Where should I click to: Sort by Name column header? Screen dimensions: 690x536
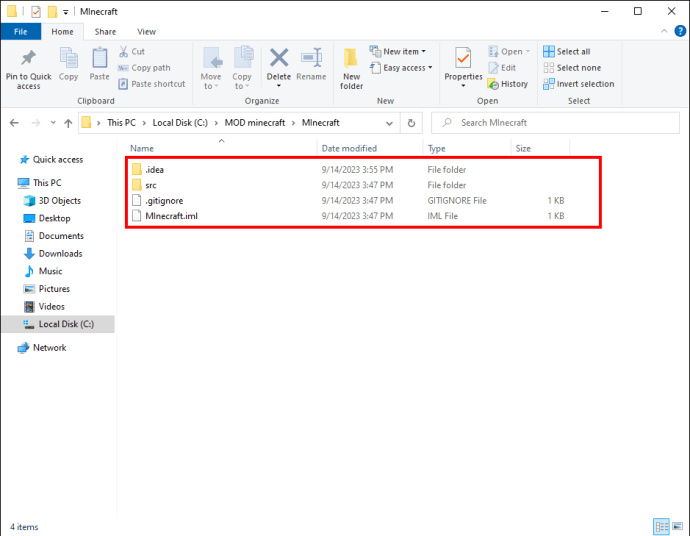click(x=222, y=148)
